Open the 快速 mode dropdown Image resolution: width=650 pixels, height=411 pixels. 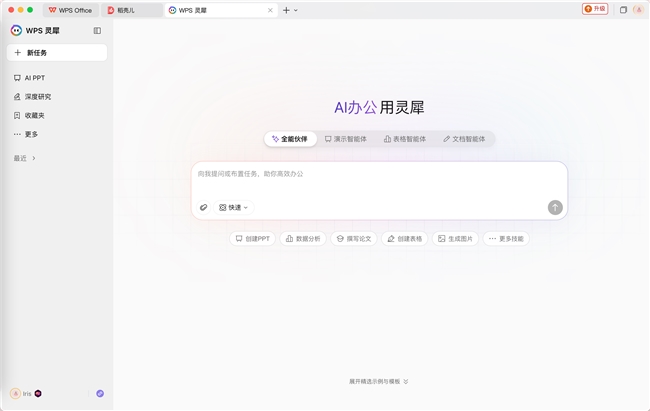[234, 207]
